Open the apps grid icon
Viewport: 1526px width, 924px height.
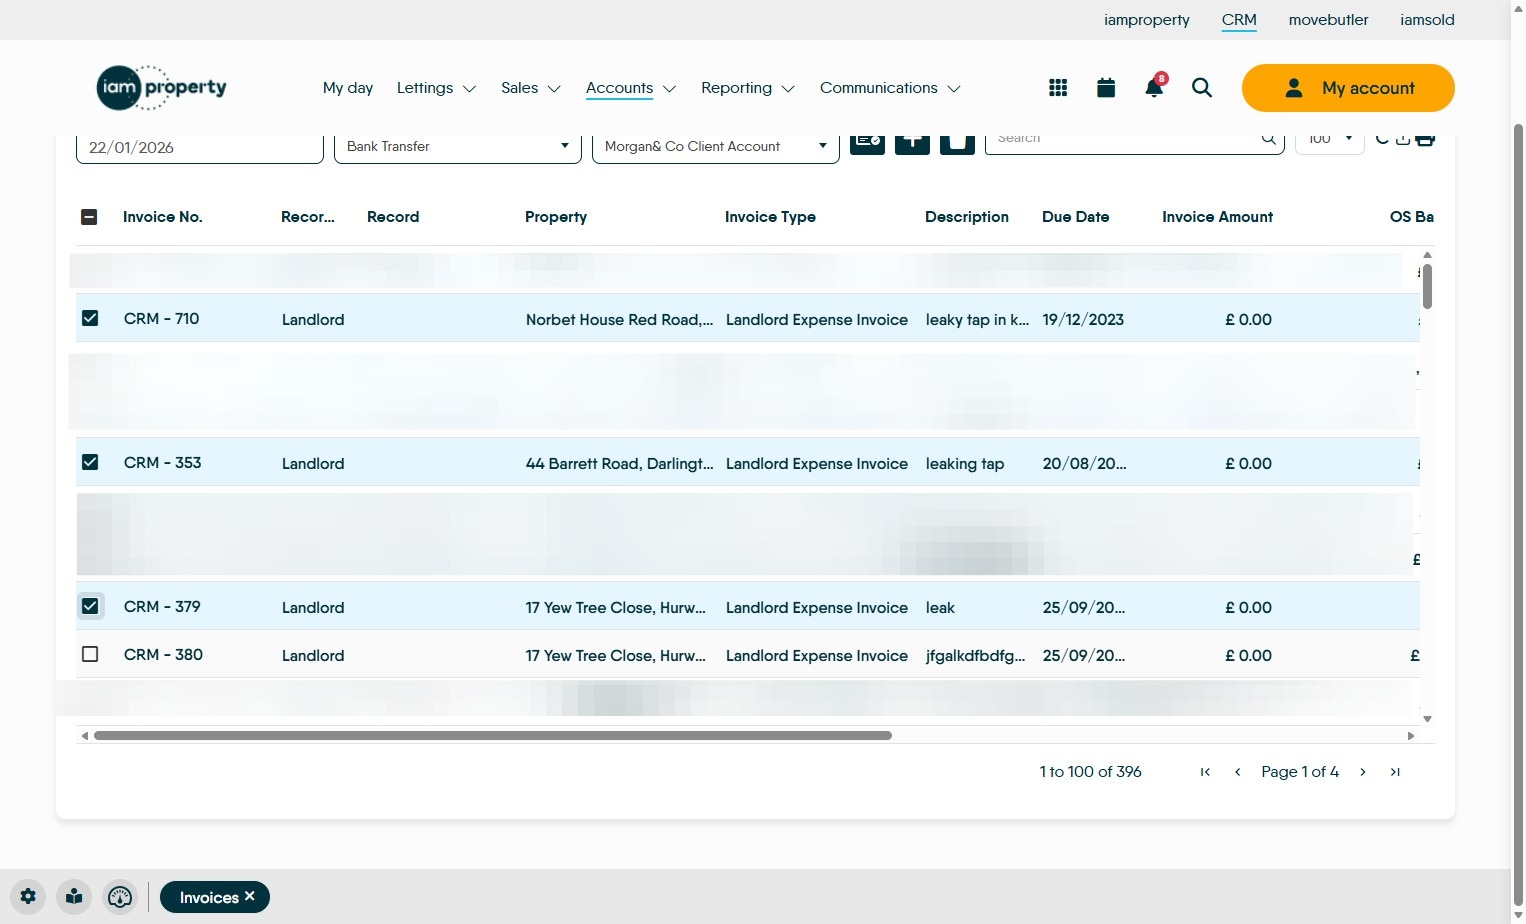pyautogui.click(x=1058, y=88)
